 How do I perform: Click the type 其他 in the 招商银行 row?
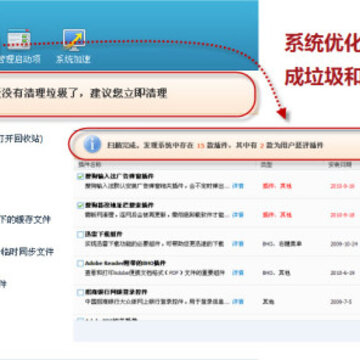coord(268,302)
